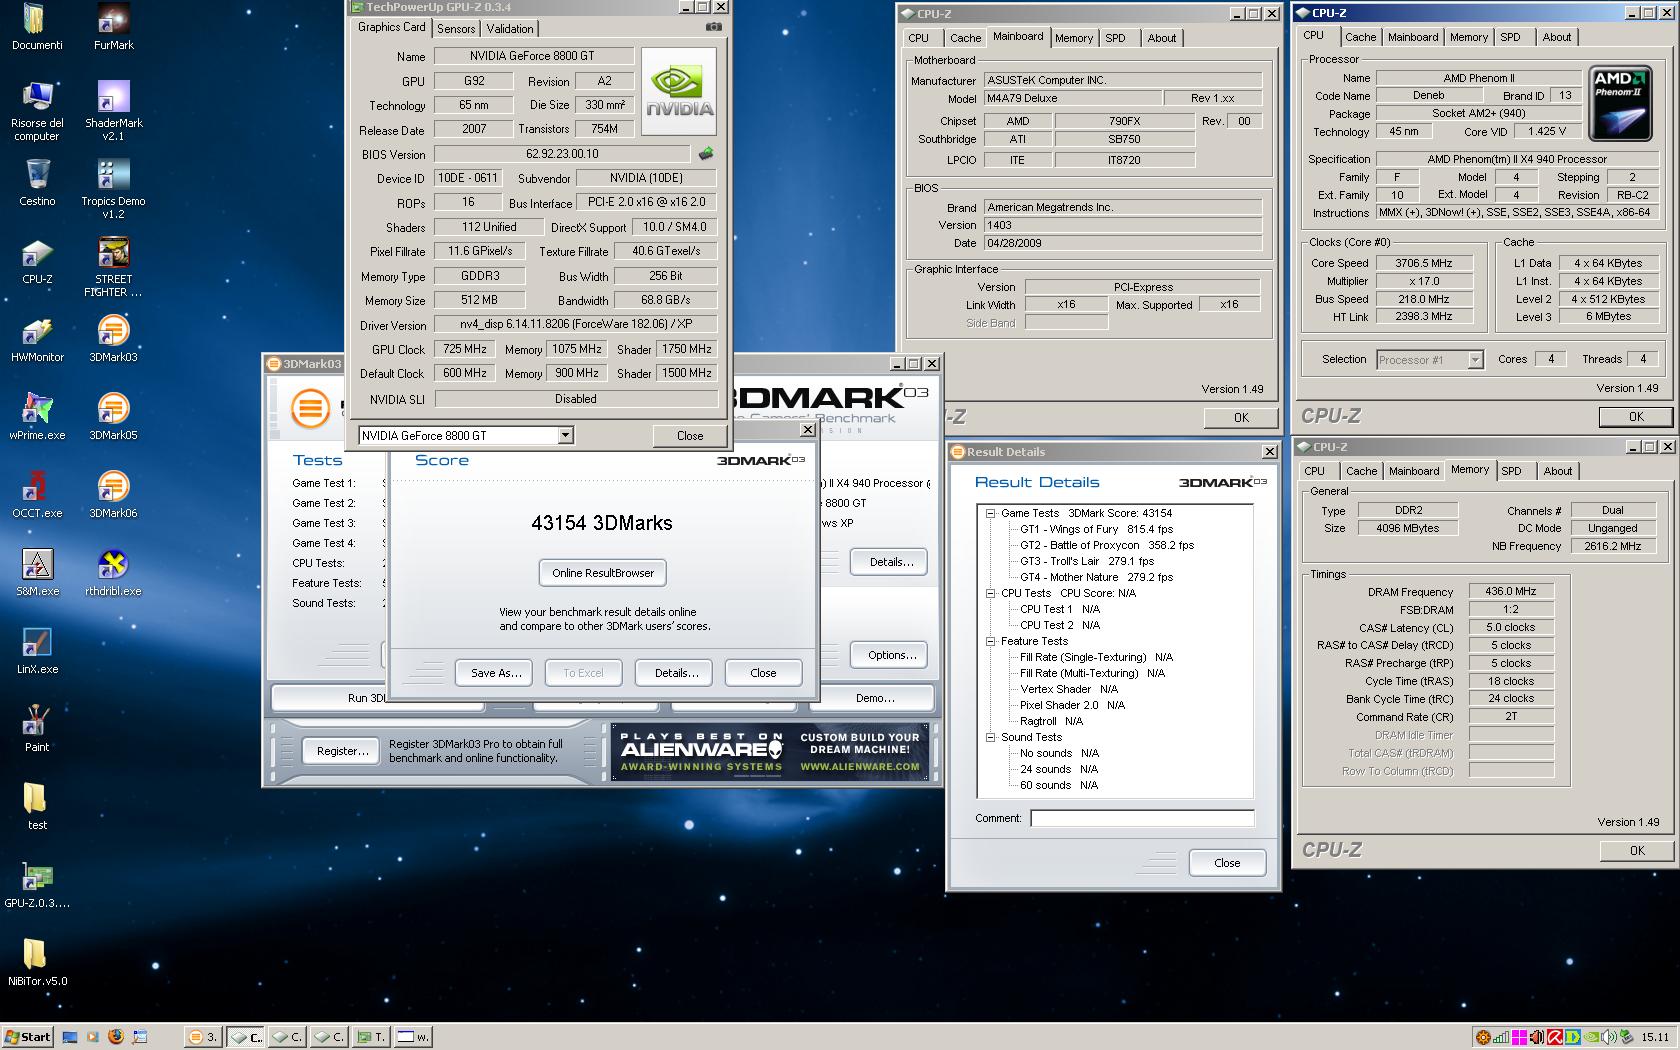This screenshot has height=1050, width=1680.
Task: Select GT4 - Mother Nature result
Action: [1096, 577]
